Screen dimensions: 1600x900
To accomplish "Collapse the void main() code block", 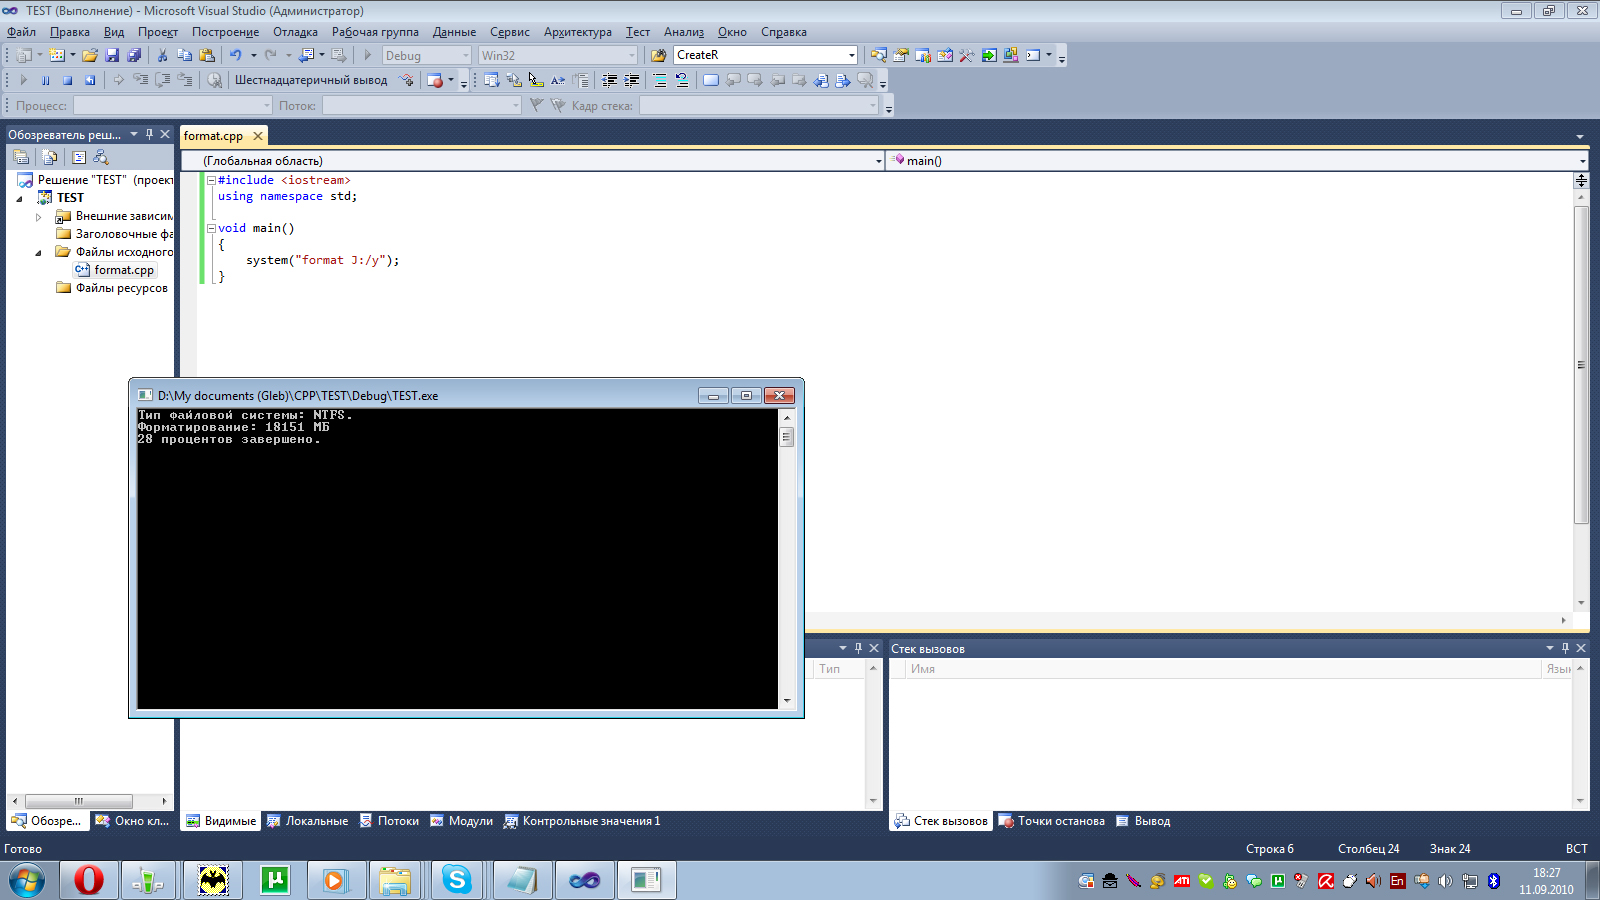I will click(x=211, y=228).
